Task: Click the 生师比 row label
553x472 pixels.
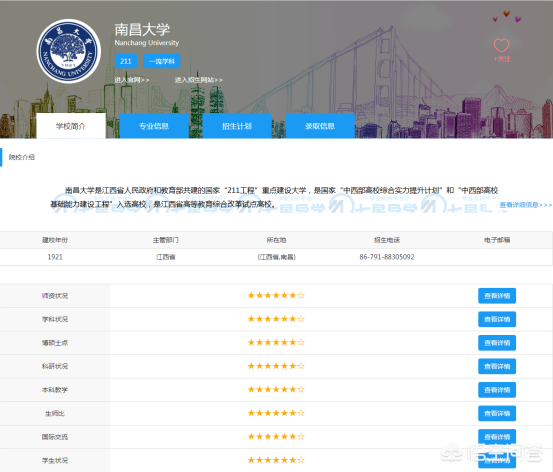Action: pyautogui.click(x=55, y=413)
